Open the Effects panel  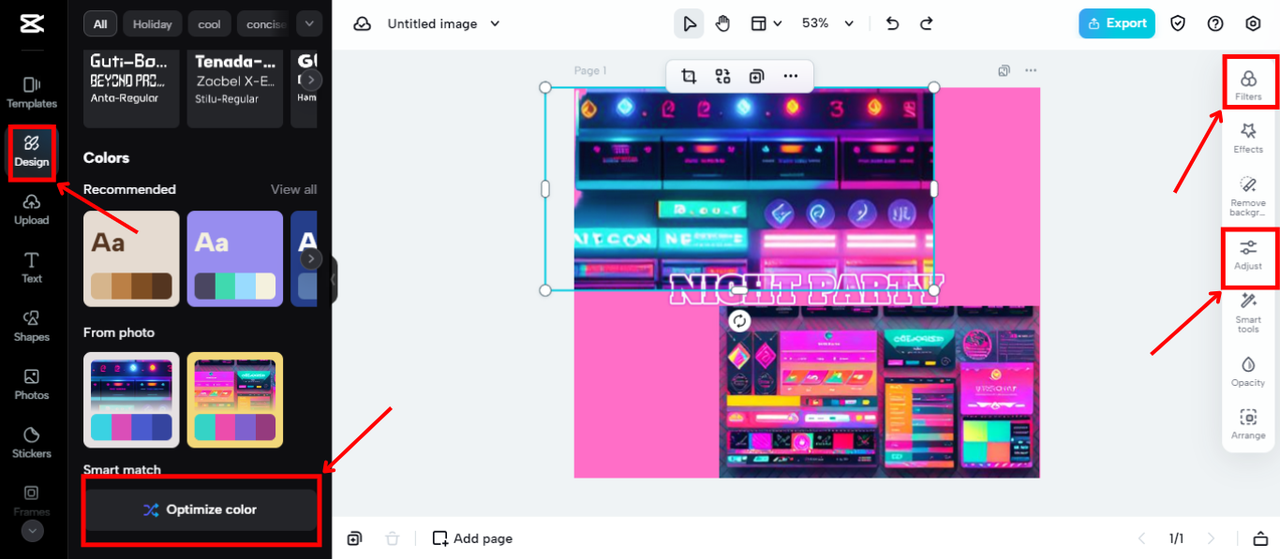[1248, 138]
